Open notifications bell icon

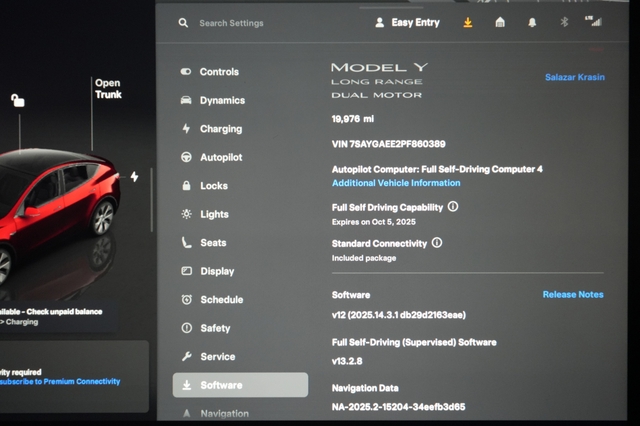[x=532, y=22]
